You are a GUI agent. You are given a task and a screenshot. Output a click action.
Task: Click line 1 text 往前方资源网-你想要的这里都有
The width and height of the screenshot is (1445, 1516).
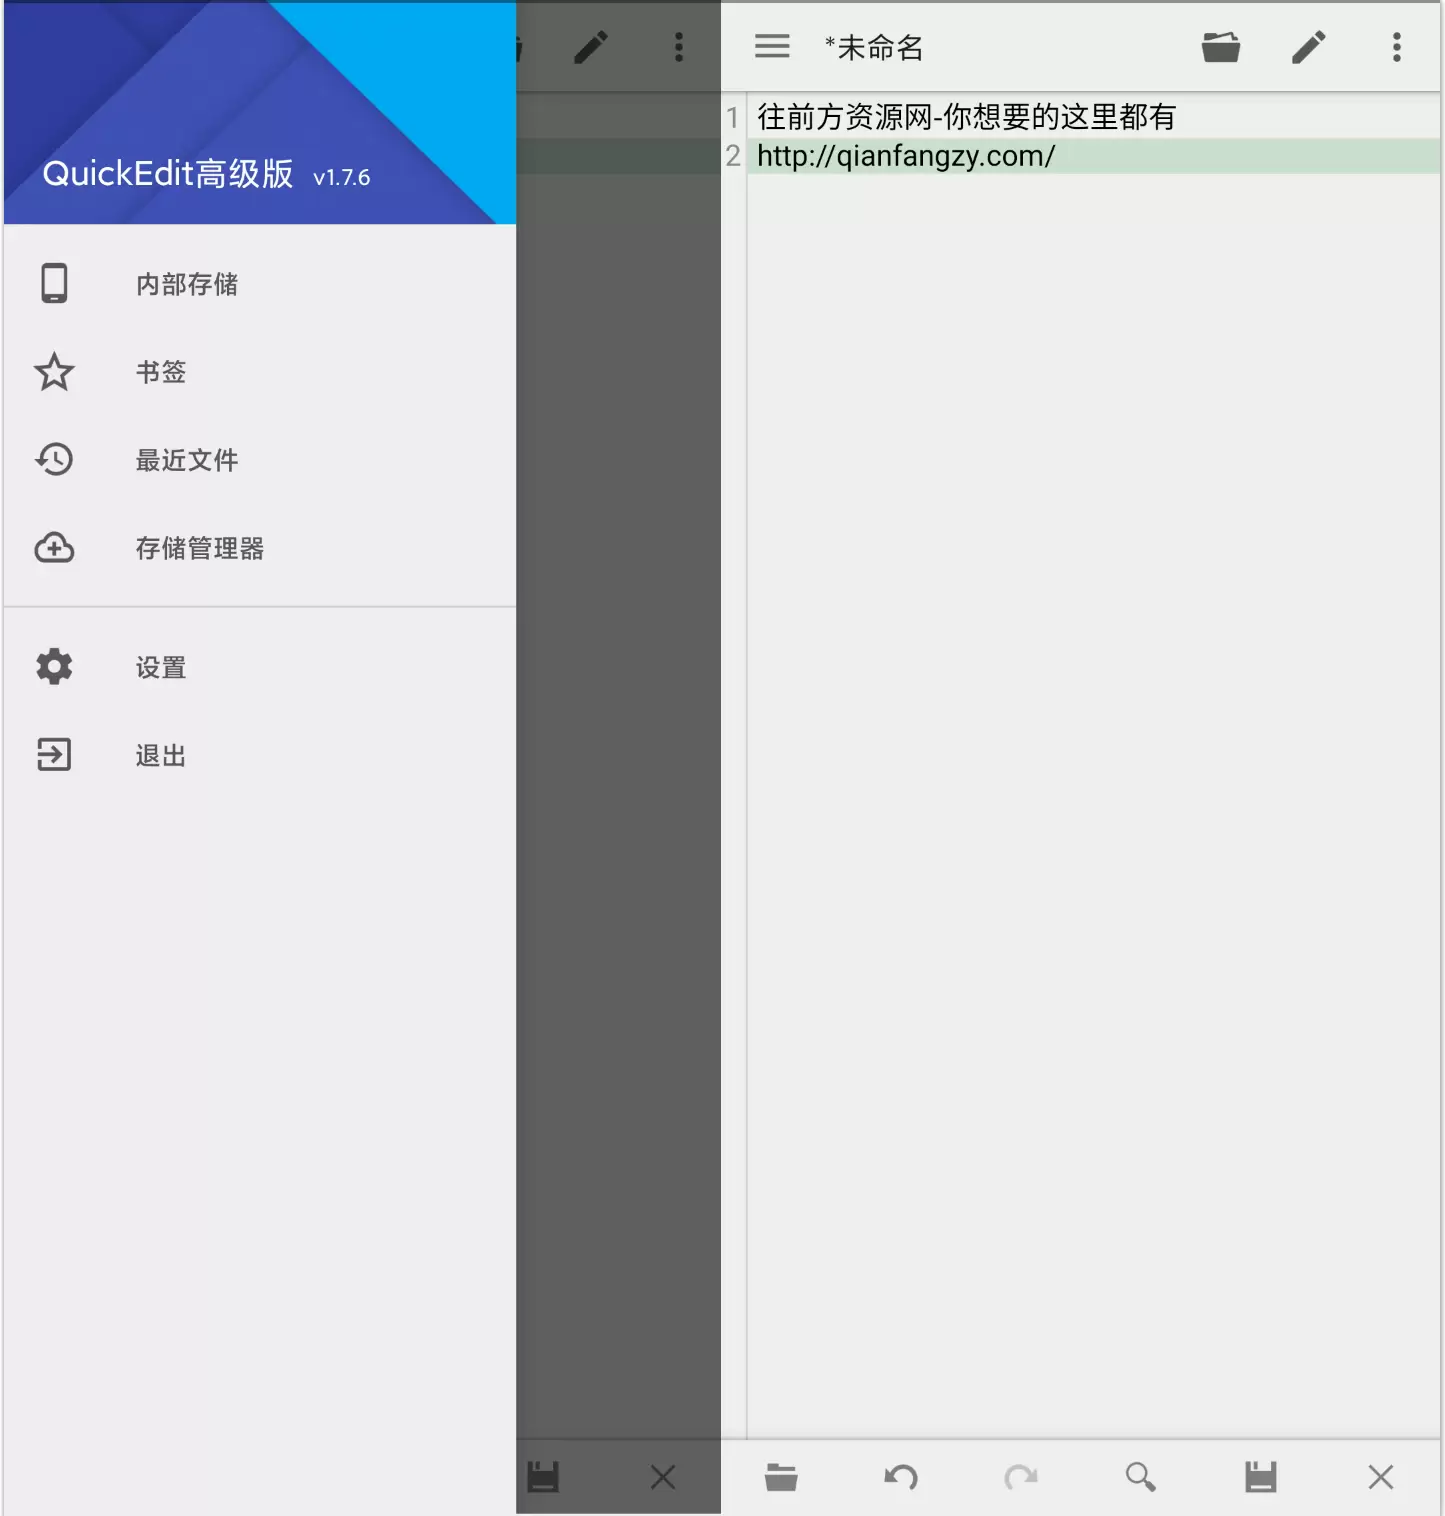[x=966, y=117]
